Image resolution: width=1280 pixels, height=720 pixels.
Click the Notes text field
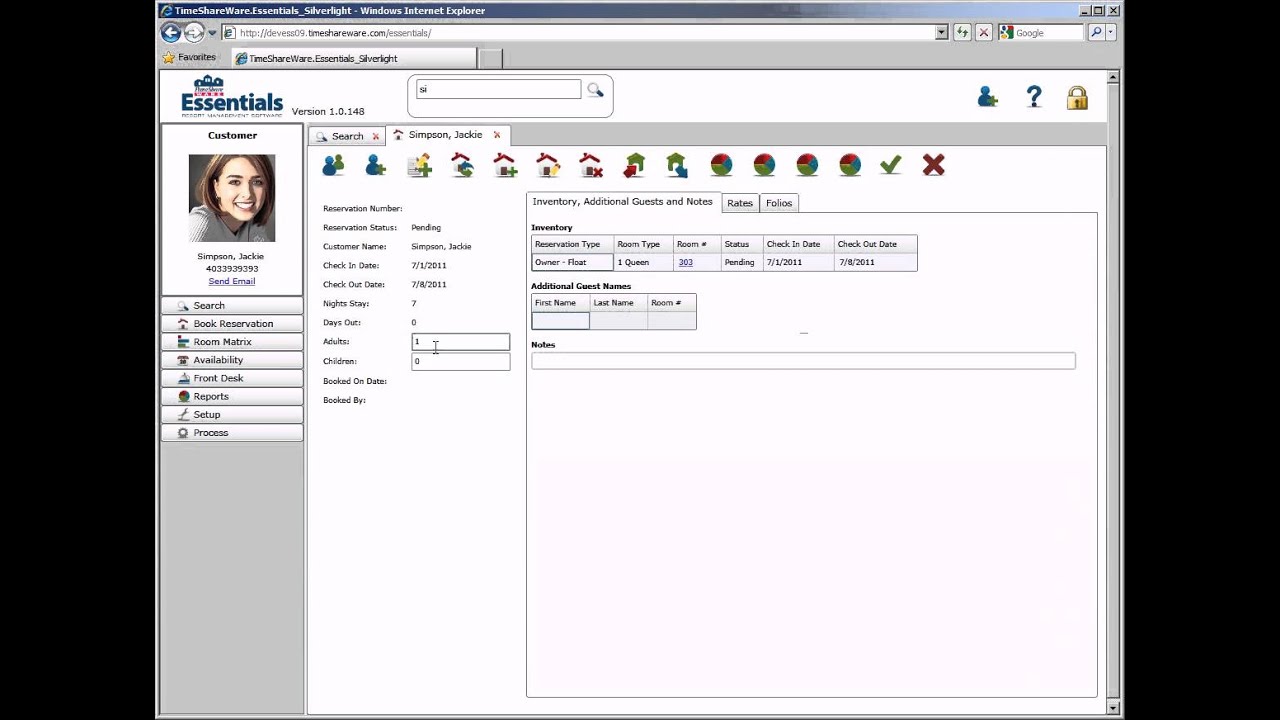click(803, 361)
